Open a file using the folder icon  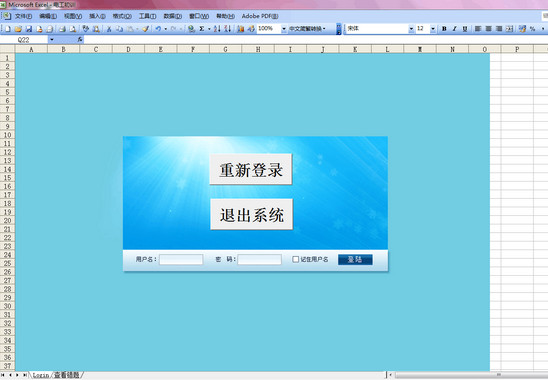(18, 29)
